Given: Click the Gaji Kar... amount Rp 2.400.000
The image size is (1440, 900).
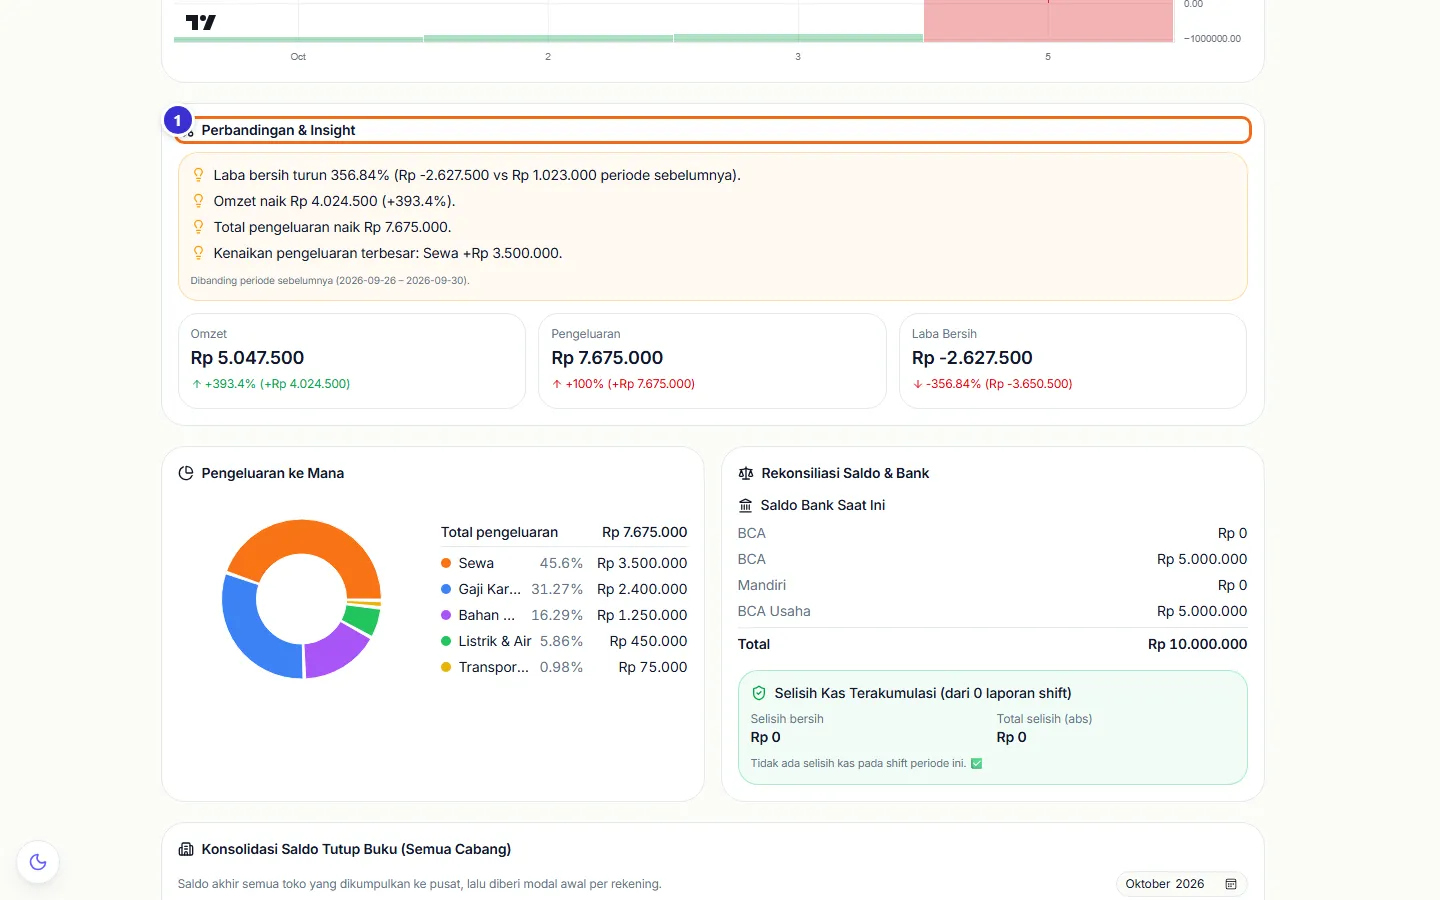Looking at the screenshot, I should [642, 589].
